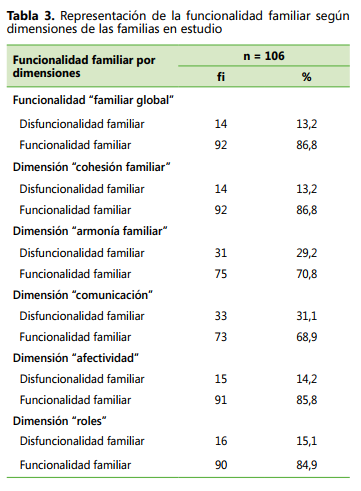
Task: Select the percentage value 68,9
Action: [x=307, y=337]
